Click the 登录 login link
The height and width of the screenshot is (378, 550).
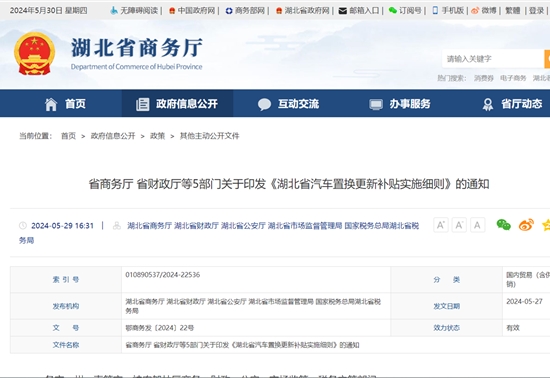[536, 11]
